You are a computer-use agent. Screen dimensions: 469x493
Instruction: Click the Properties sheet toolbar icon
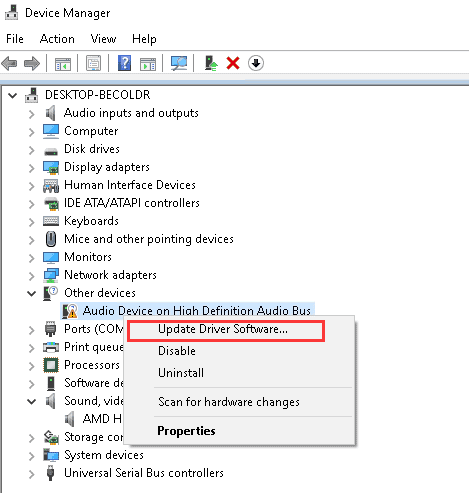tap(94, 63)
